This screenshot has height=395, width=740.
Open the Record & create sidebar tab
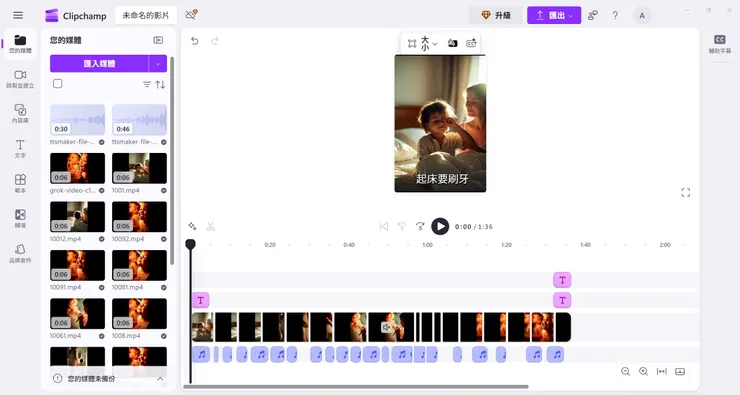pos(20,79)
